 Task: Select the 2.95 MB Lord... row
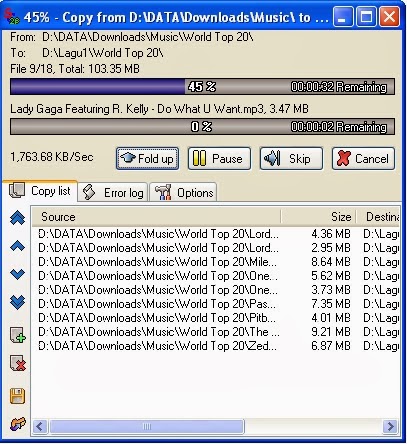point(216,248)
